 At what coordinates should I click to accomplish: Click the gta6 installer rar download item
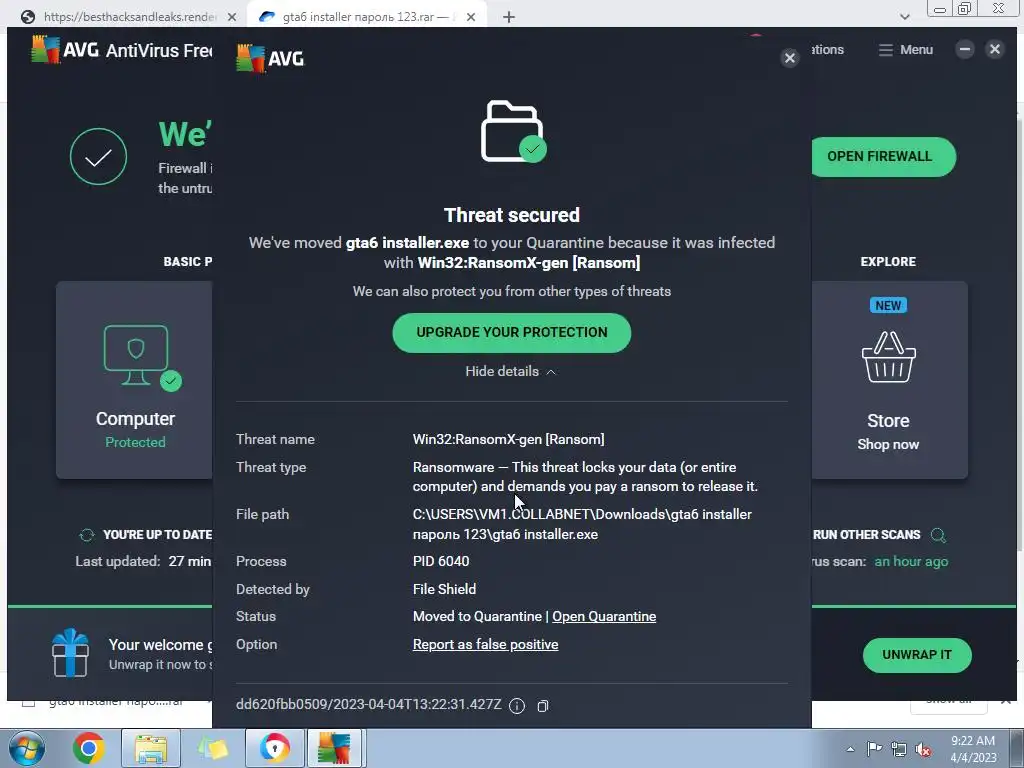coord(116,702)
